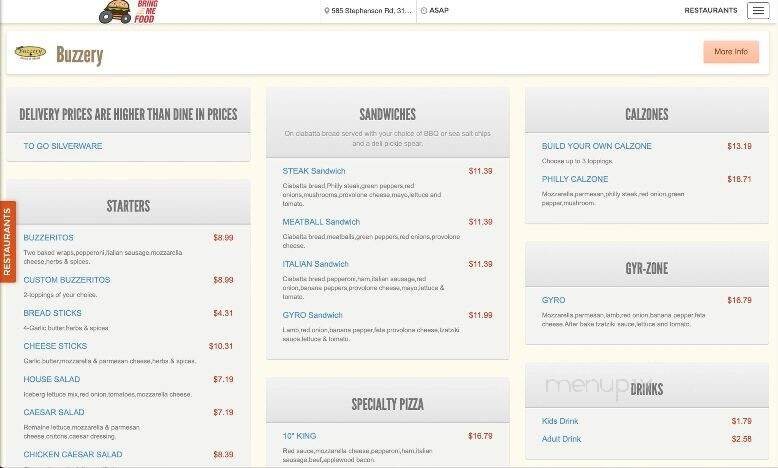Click the Buzzery restaurant name heading
This screenshot has width=778, height=468.
click(79, 55)
